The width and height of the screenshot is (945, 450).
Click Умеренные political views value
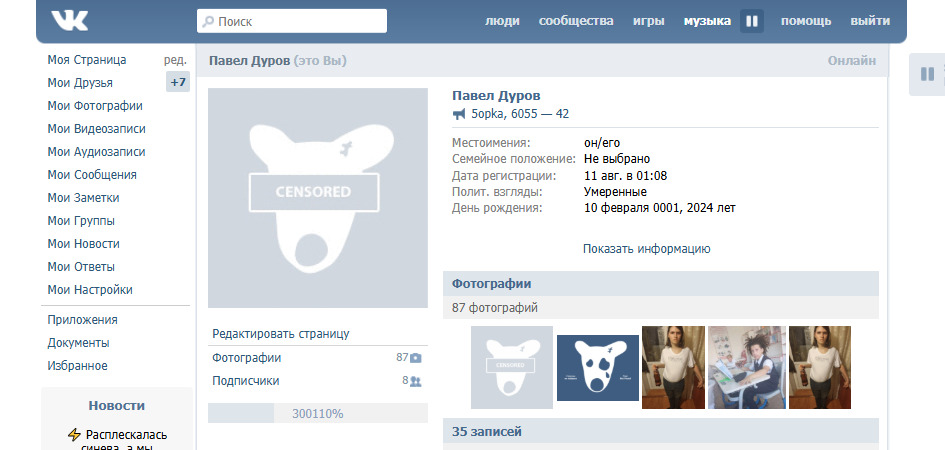point(615,192)
